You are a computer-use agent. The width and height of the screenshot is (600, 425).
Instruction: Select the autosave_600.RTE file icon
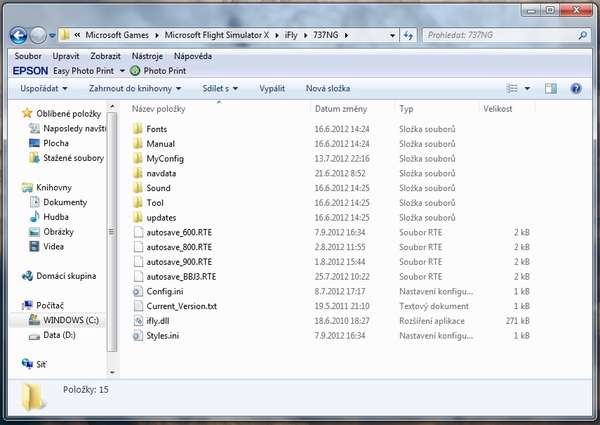[138, 232]
